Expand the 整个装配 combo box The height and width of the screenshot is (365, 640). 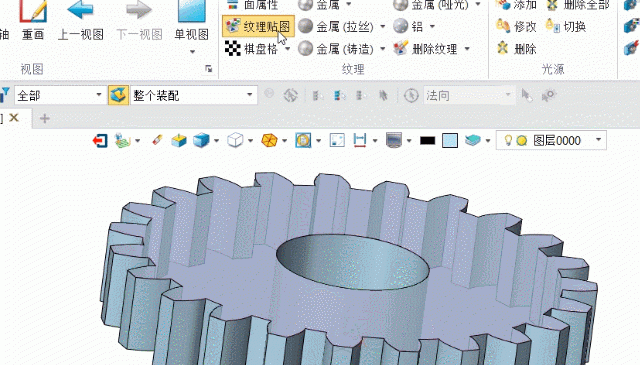pos(193,96)
